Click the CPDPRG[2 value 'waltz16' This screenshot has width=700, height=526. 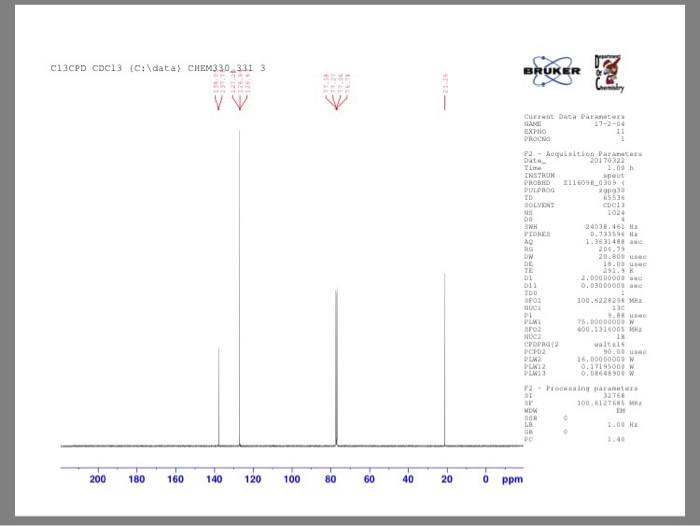click(609, 344)
